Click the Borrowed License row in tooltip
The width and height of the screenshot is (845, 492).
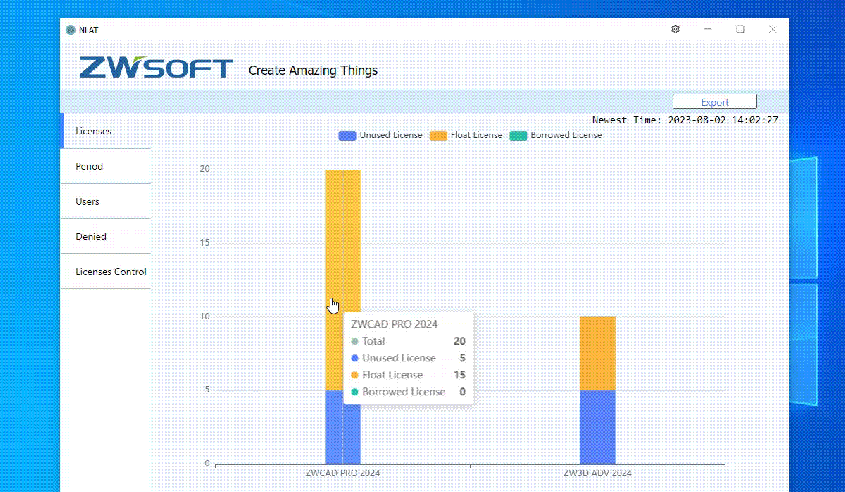point(408,391)
